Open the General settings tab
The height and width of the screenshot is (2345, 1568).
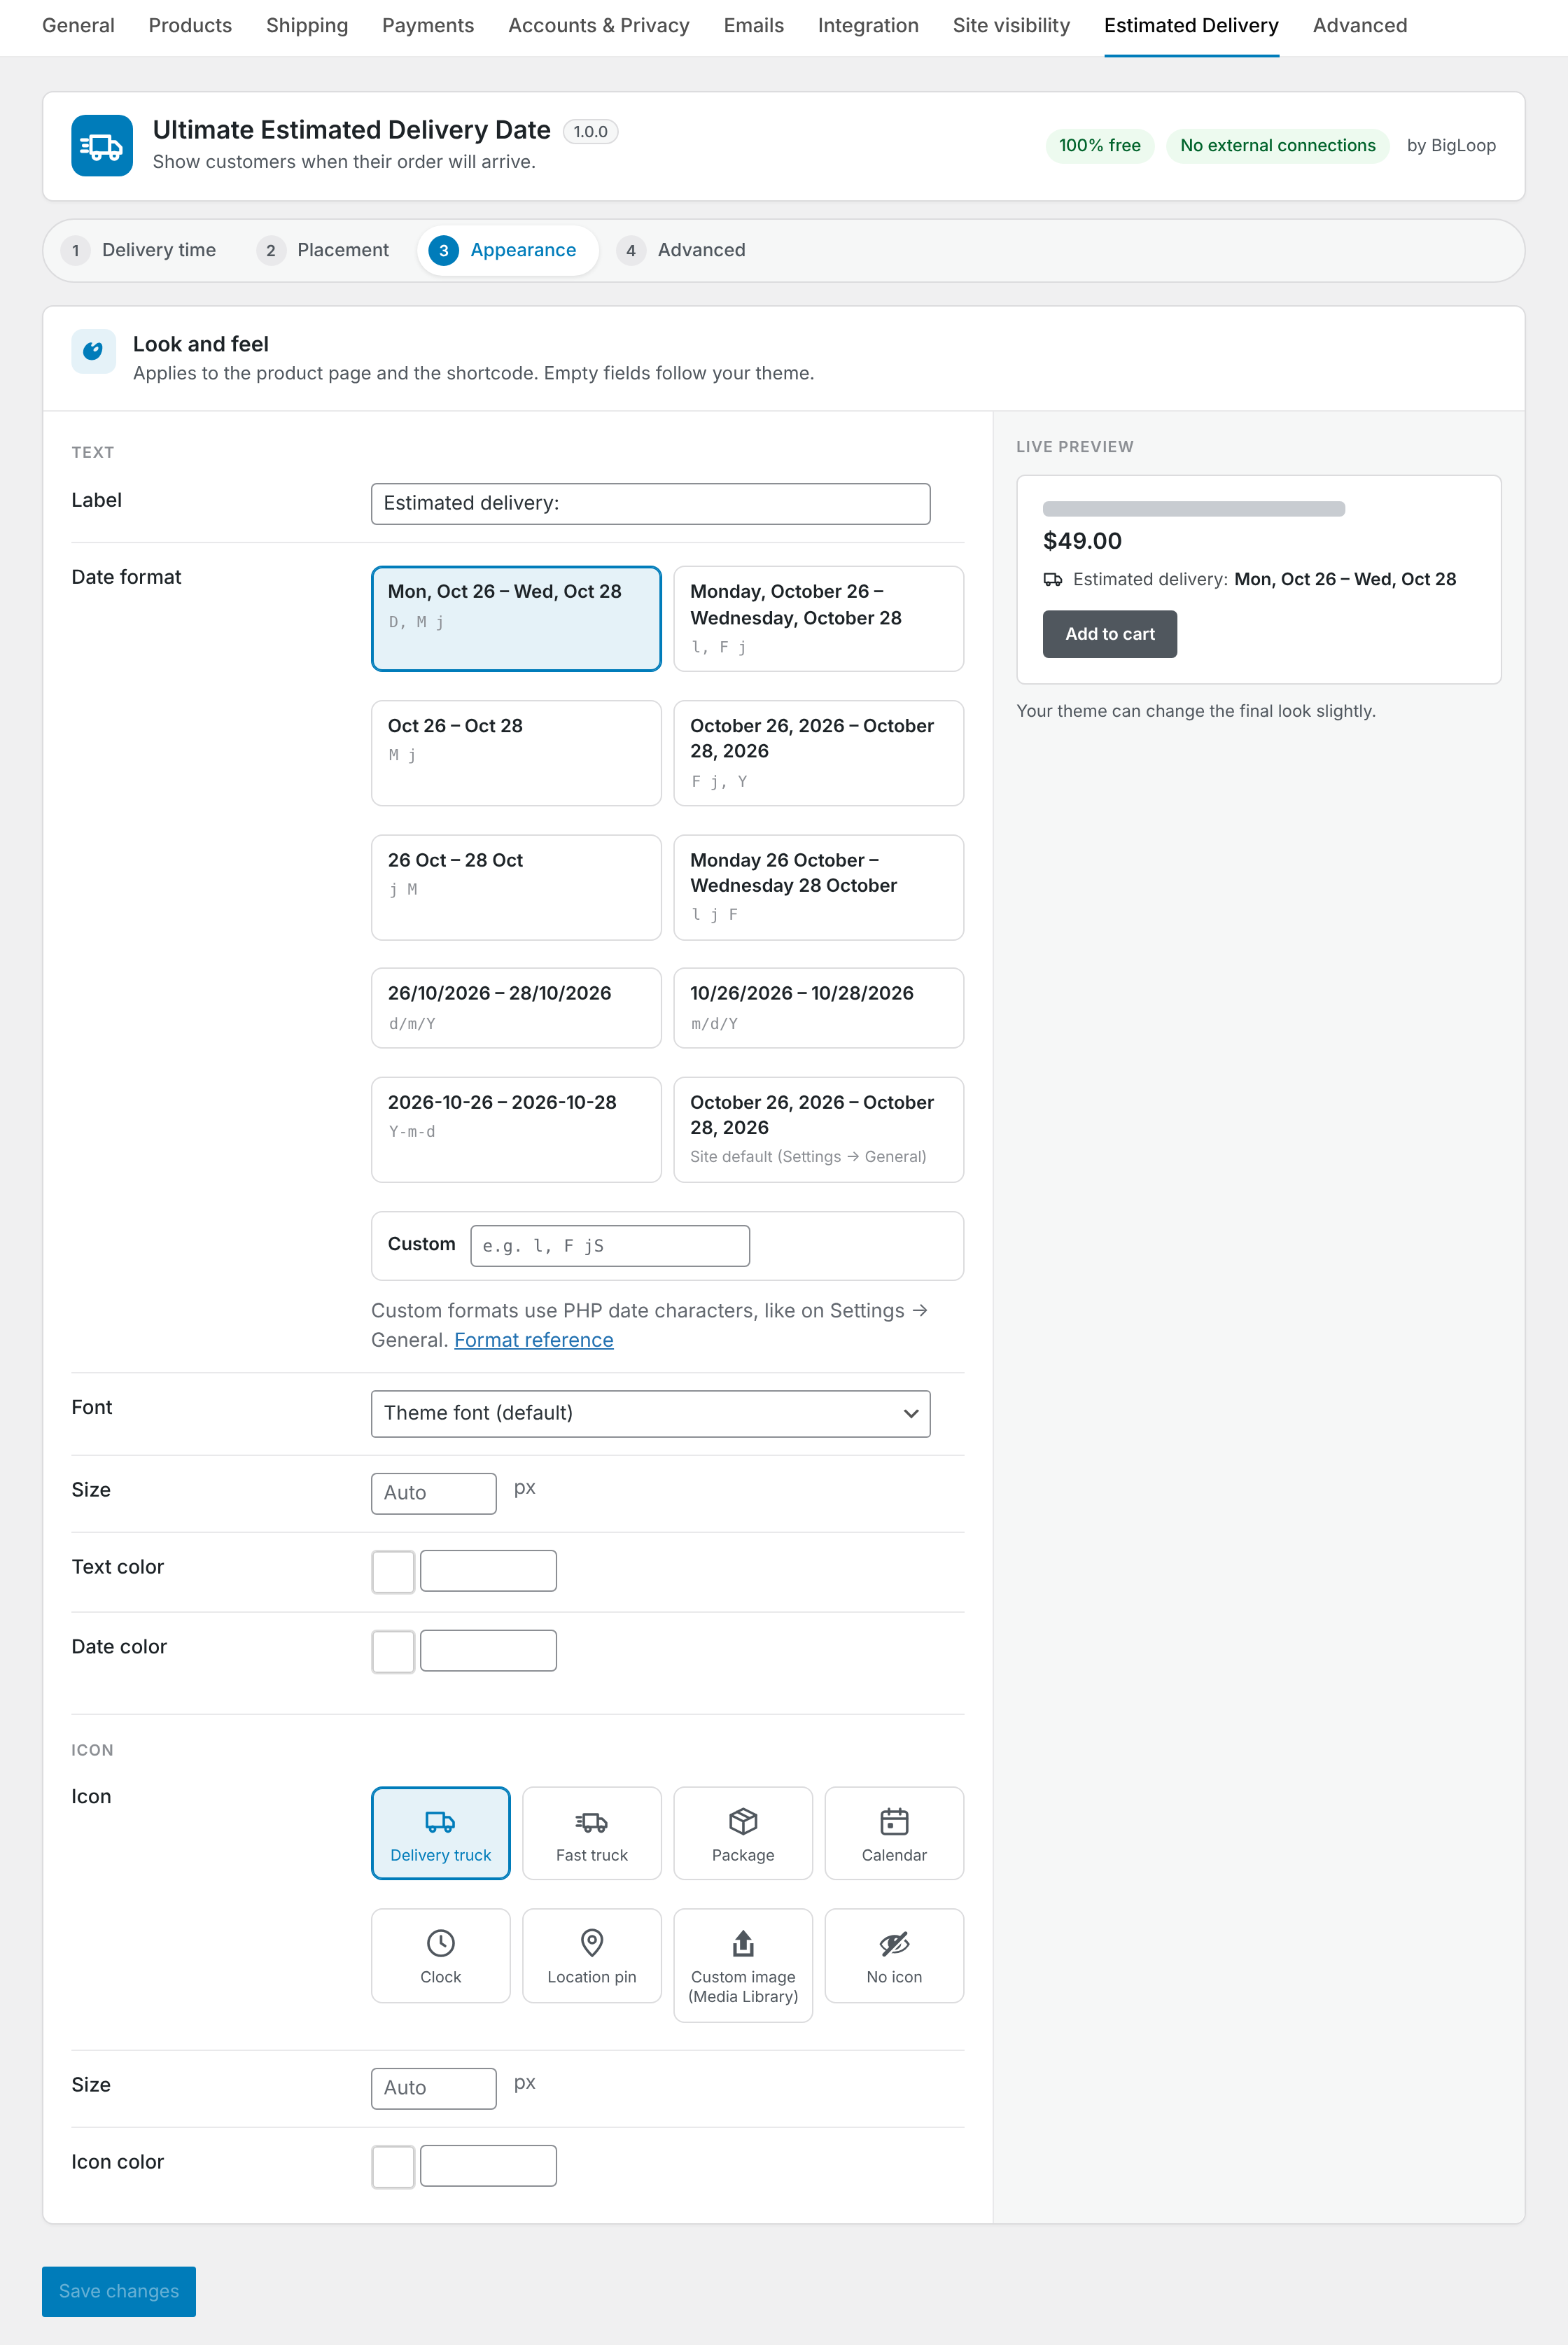(x=78, y=26)
